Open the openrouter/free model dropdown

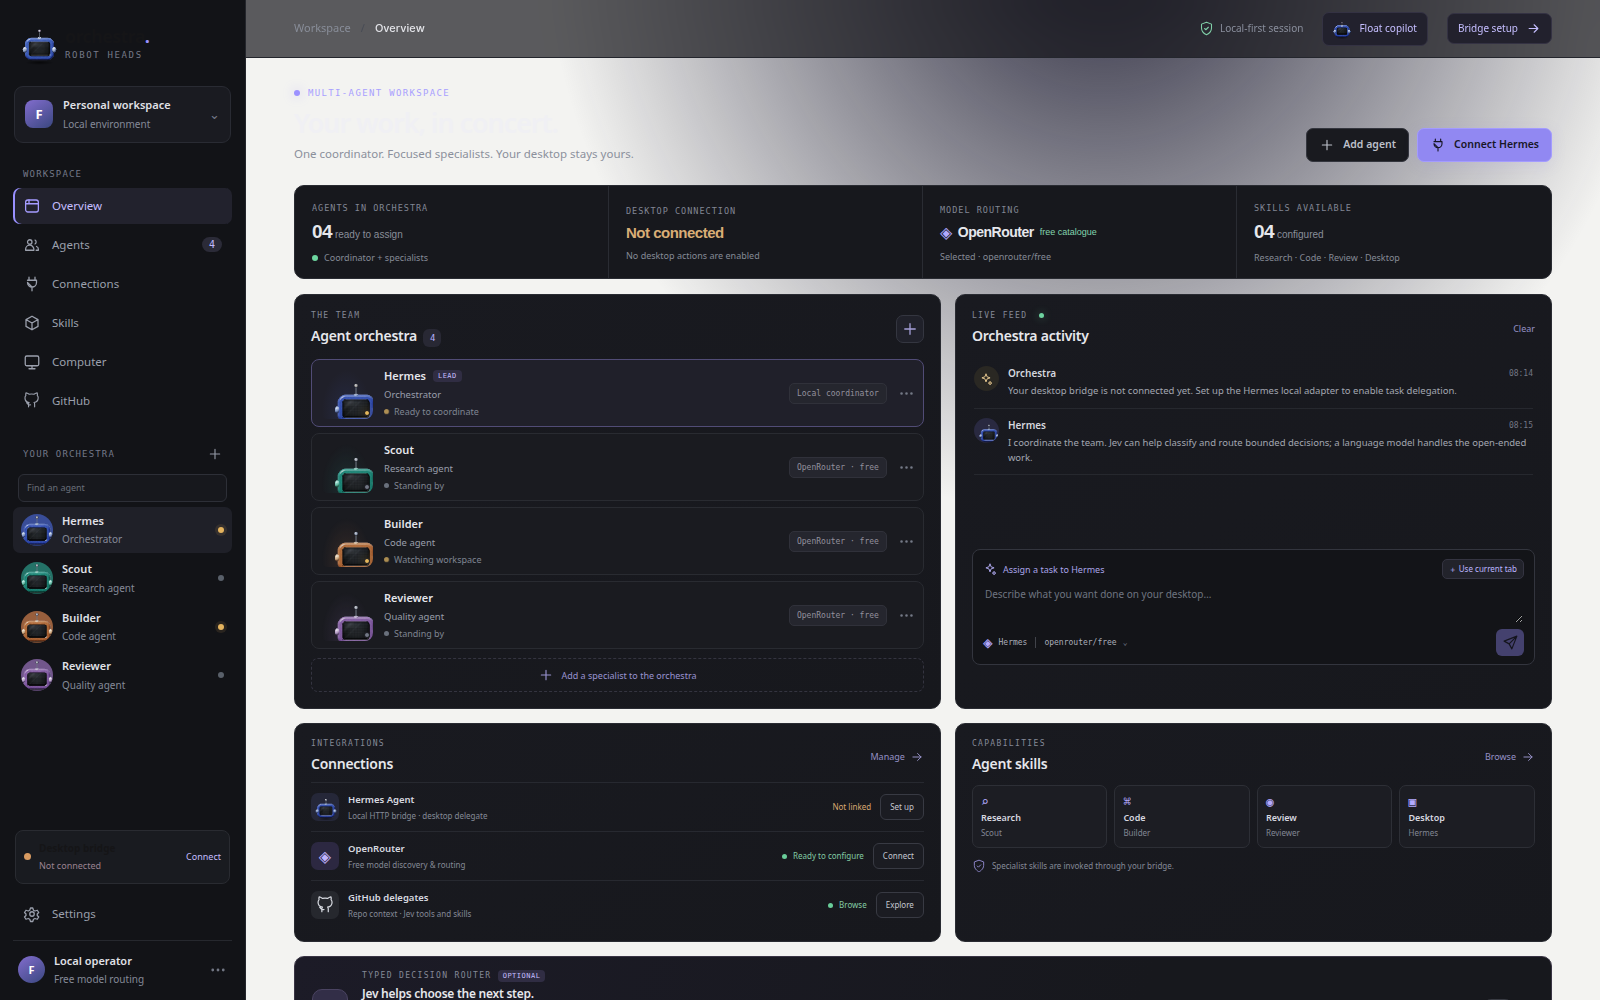[x=1086, y=642]
